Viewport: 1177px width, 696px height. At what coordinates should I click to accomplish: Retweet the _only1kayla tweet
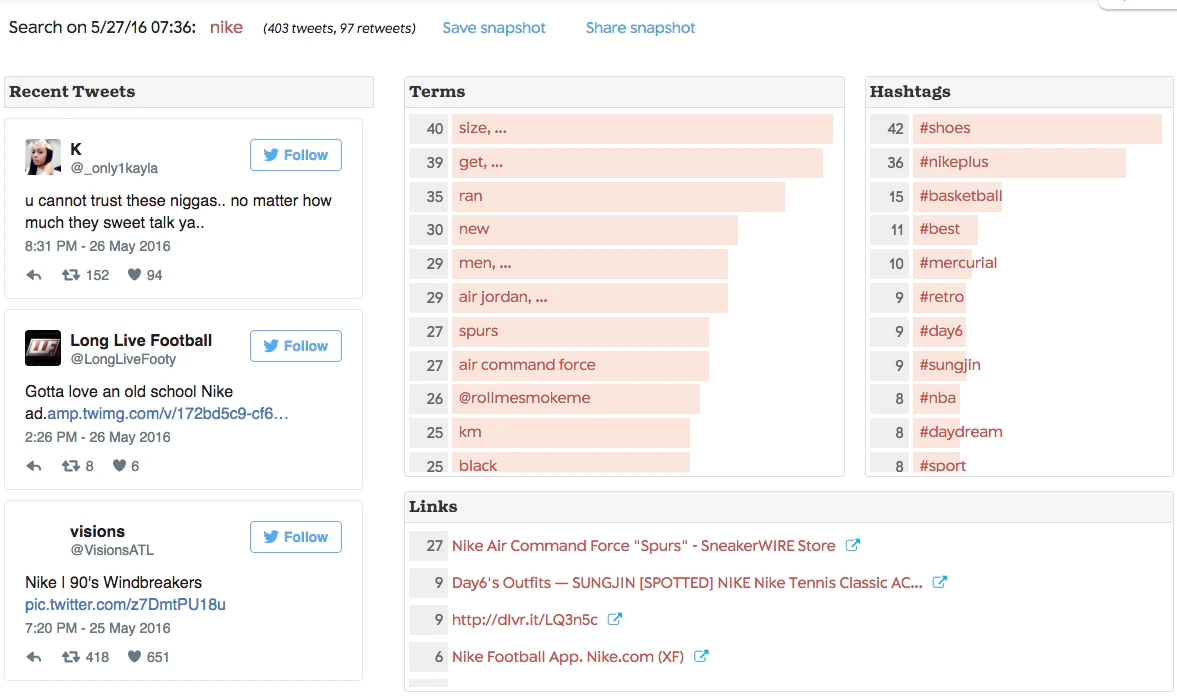pos(71,276)
